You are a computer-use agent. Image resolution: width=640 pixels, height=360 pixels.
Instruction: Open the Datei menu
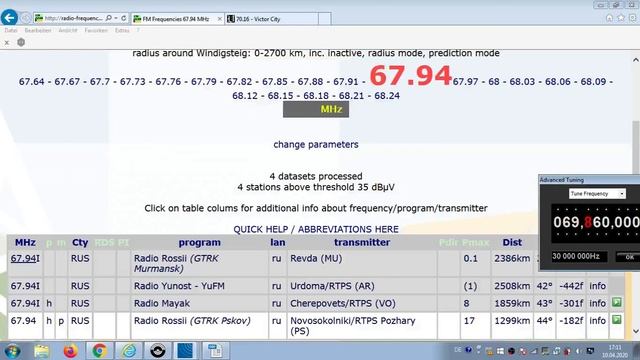[x=11, y=30]
